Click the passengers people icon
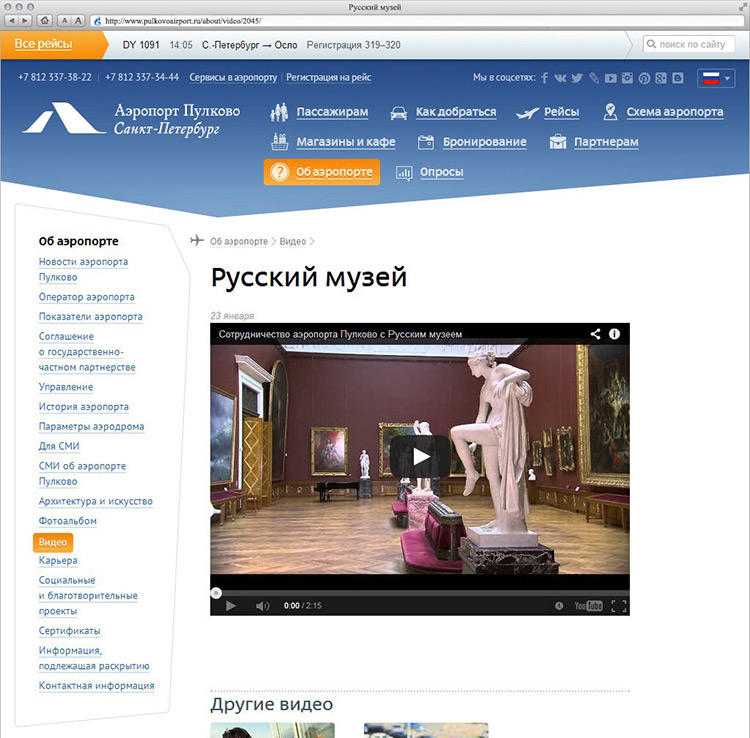The image size is (750, 738). [x=279, y=112]
